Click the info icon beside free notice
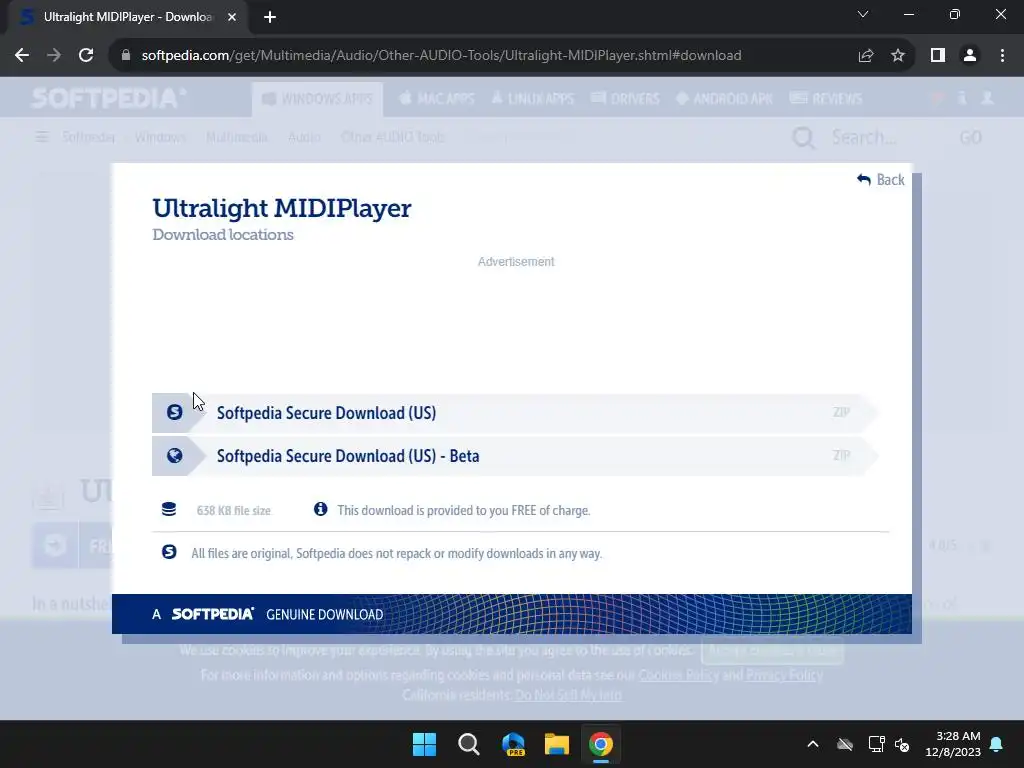 [320, 509]
